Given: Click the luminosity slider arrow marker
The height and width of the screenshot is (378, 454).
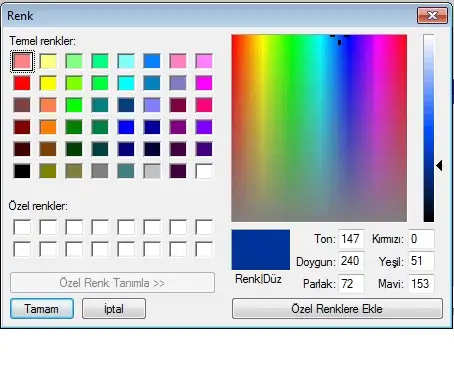Looking at the screenshot, I should pos(439,165).
